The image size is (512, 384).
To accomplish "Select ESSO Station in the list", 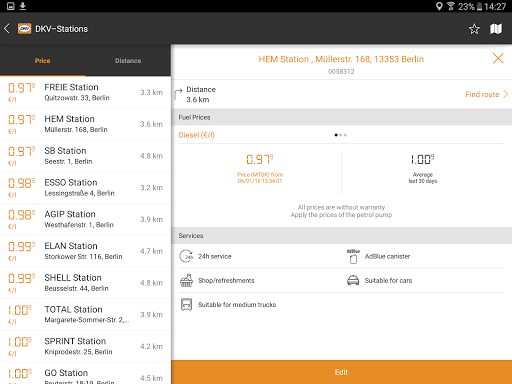I will coord(85,187).
